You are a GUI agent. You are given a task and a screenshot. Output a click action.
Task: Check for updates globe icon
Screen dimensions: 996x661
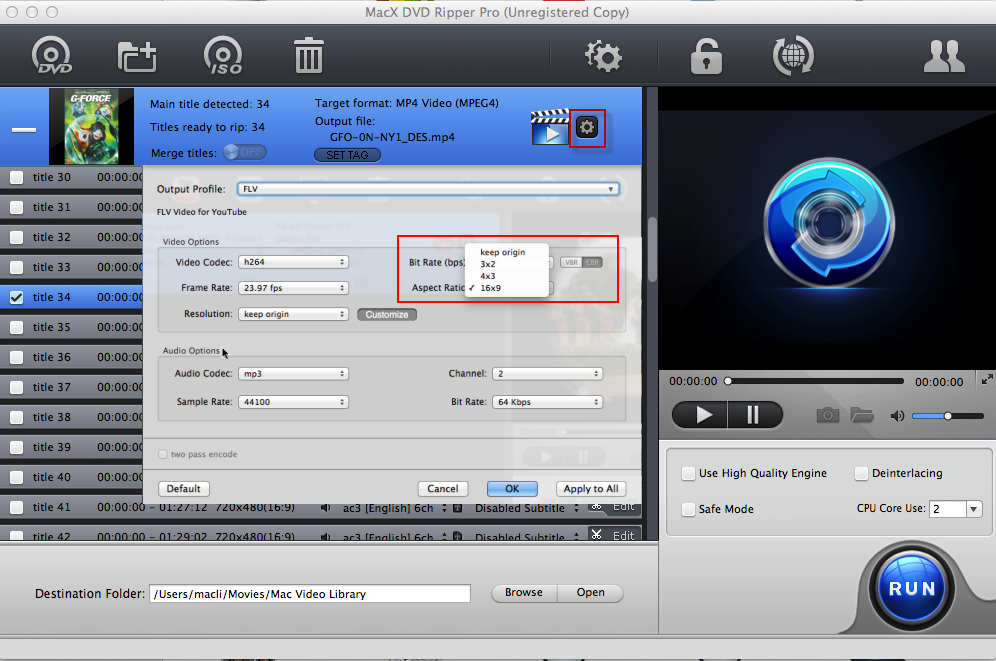click(793, 56)
